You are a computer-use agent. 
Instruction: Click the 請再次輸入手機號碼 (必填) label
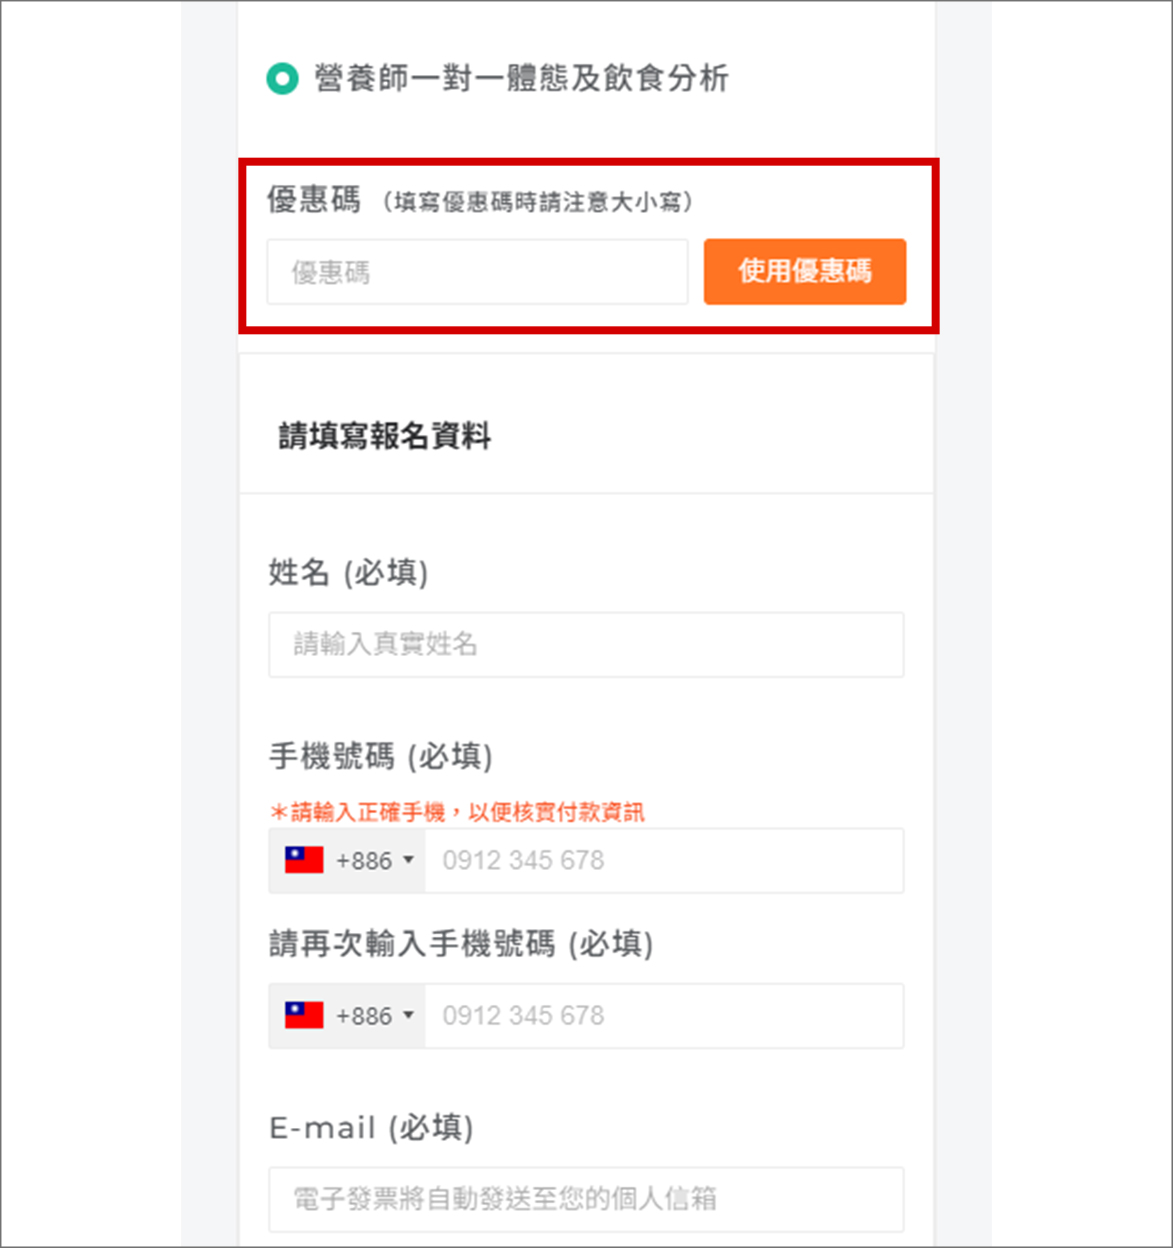[x=461, y=943]
